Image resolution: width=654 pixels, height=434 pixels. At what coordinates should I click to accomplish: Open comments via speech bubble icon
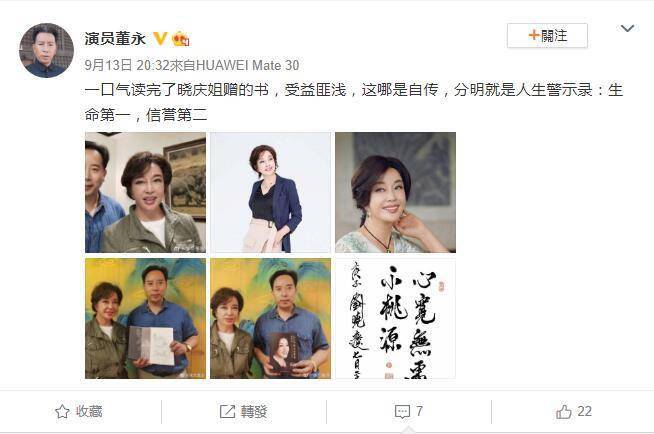click(x=402, y=411)
